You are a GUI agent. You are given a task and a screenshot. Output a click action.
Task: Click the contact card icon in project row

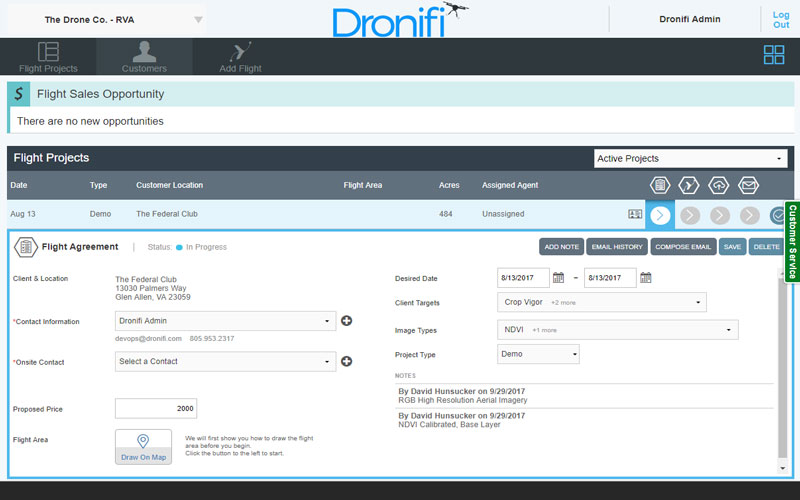tap(635, 214)
